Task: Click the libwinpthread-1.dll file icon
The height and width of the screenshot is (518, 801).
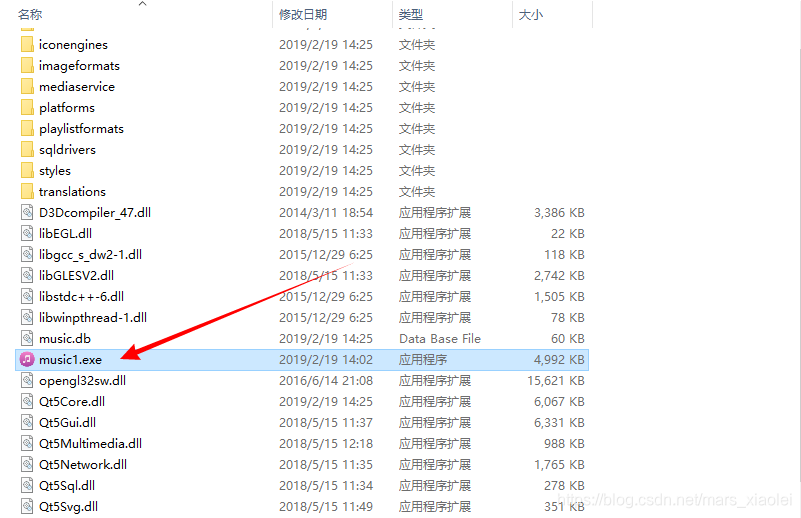Action: (27, 317)
